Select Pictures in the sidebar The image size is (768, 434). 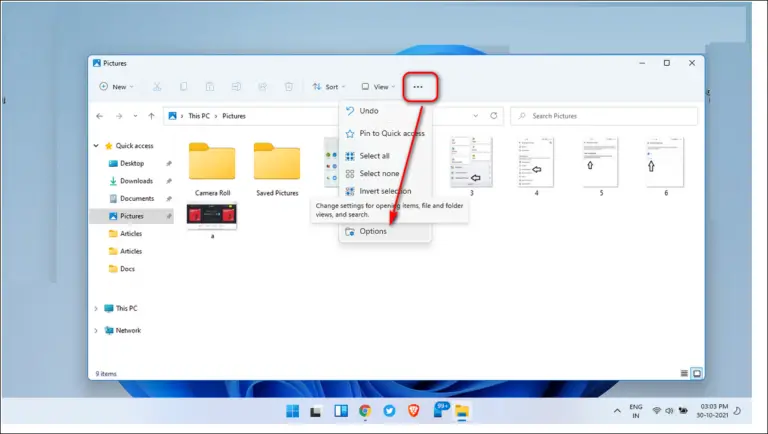(x=132, y=216)
